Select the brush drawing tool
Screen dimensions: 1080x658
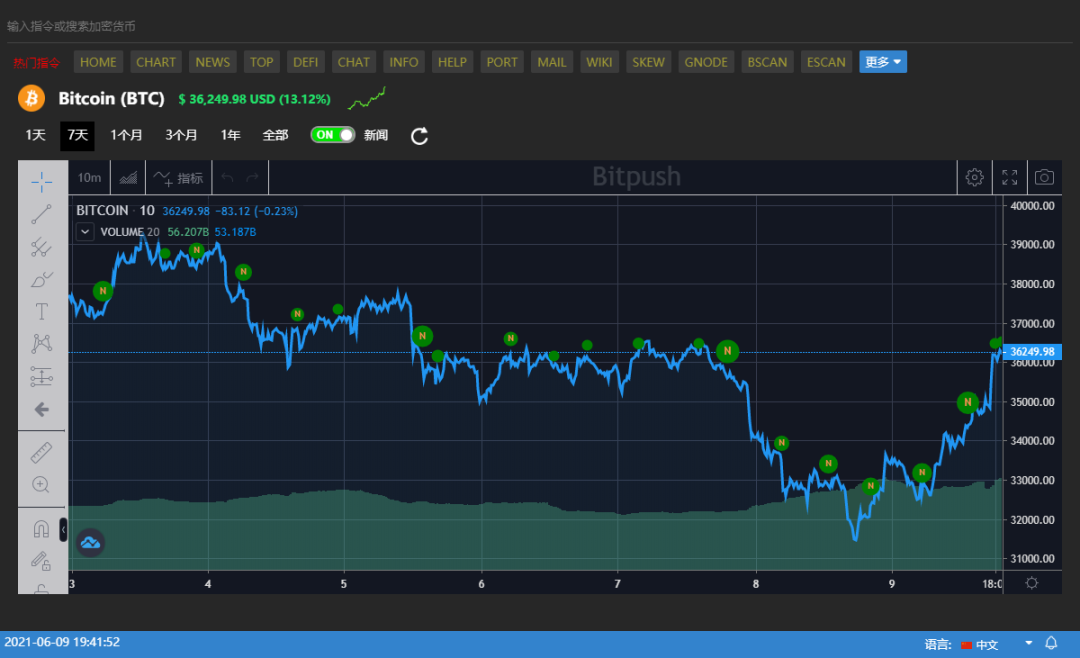[x=41, y=279]
